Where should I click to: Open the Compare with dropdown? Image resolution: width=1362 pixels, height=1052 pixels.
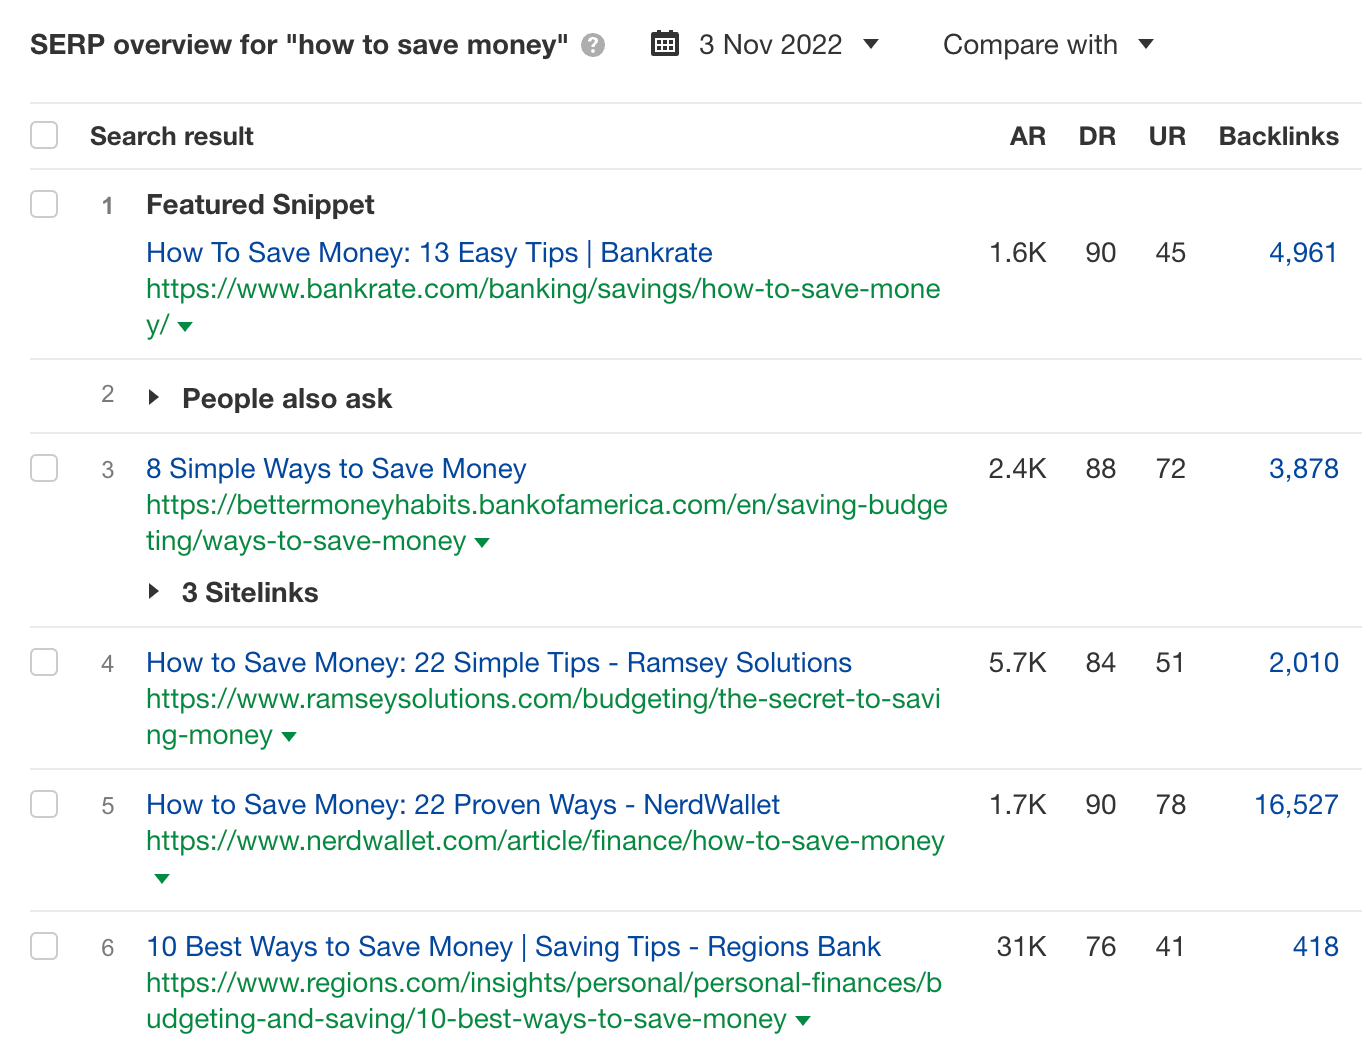point(1046,44)
